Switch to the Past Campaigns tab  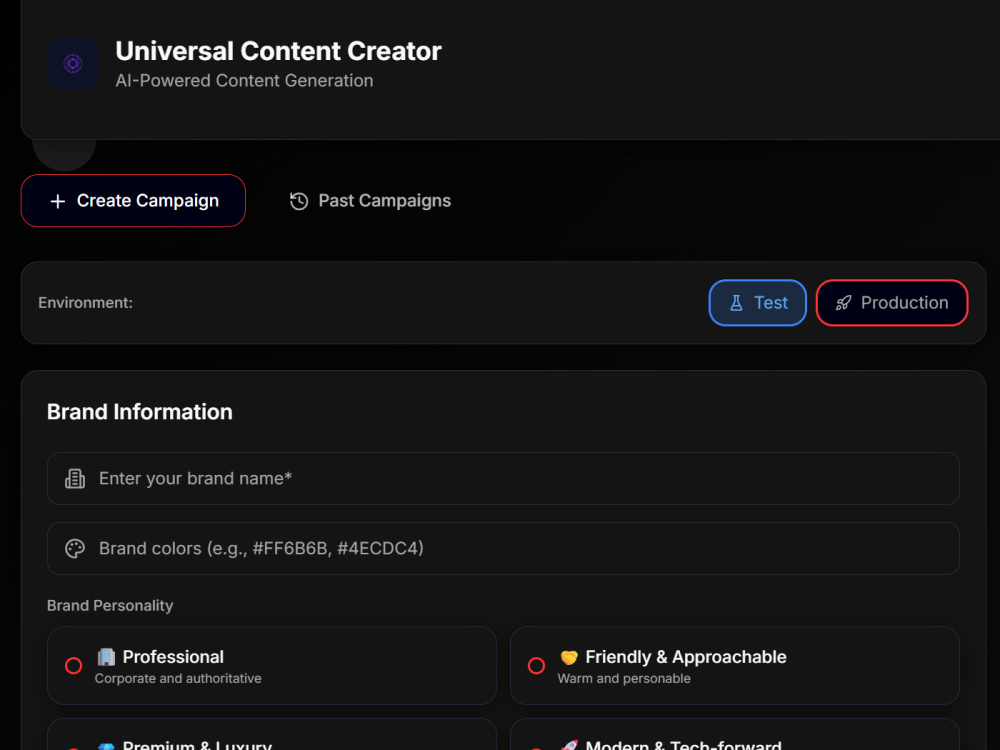pyautogui.click(x=371, y=201)
